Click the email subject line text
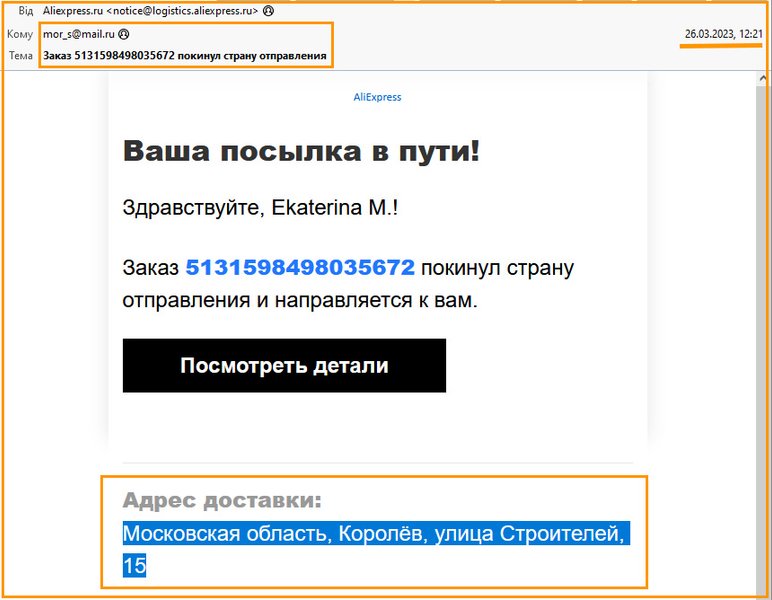This screenshot has height=600, width=772. pos(185,56)
